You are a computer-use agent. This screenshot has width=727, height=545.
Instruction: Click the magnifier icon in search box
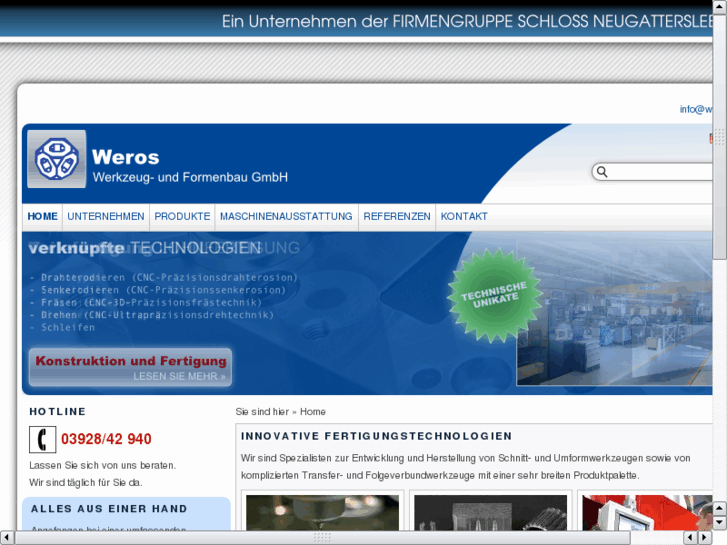[602, 172]
